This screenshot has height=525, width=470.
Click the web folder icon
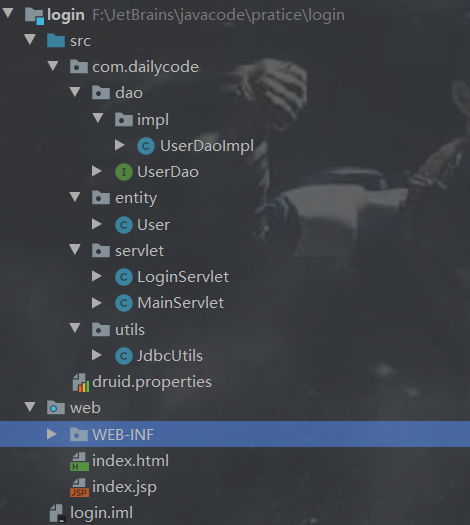tap(56, 408)
